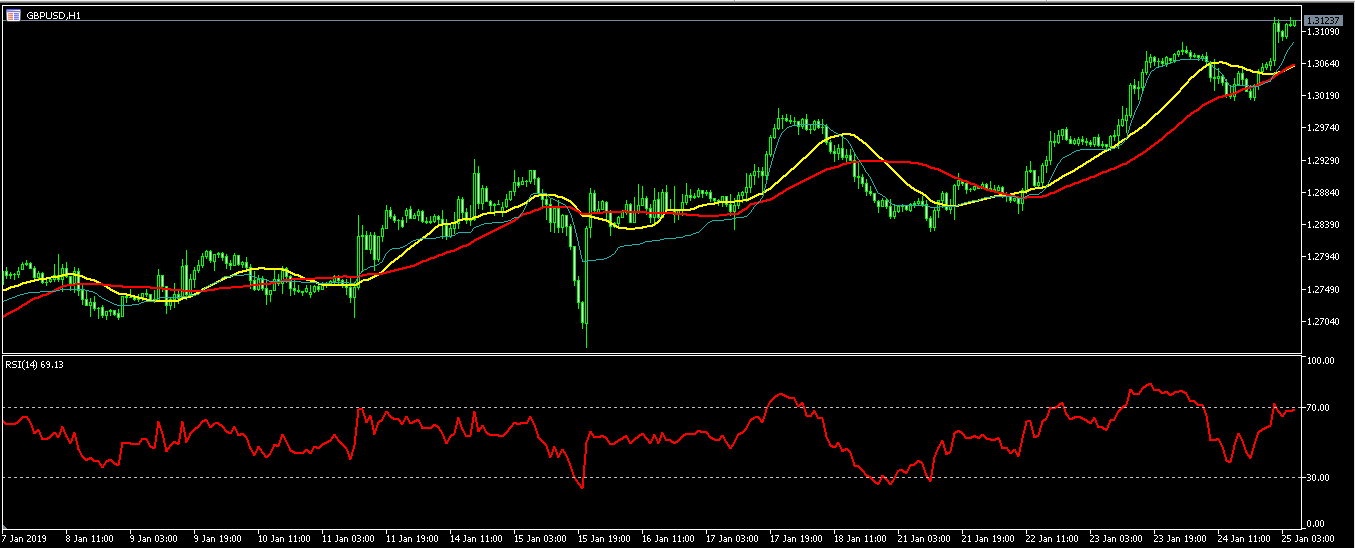
Task: Click the GBPUSD,H1 chart title label
Action: 54,14
